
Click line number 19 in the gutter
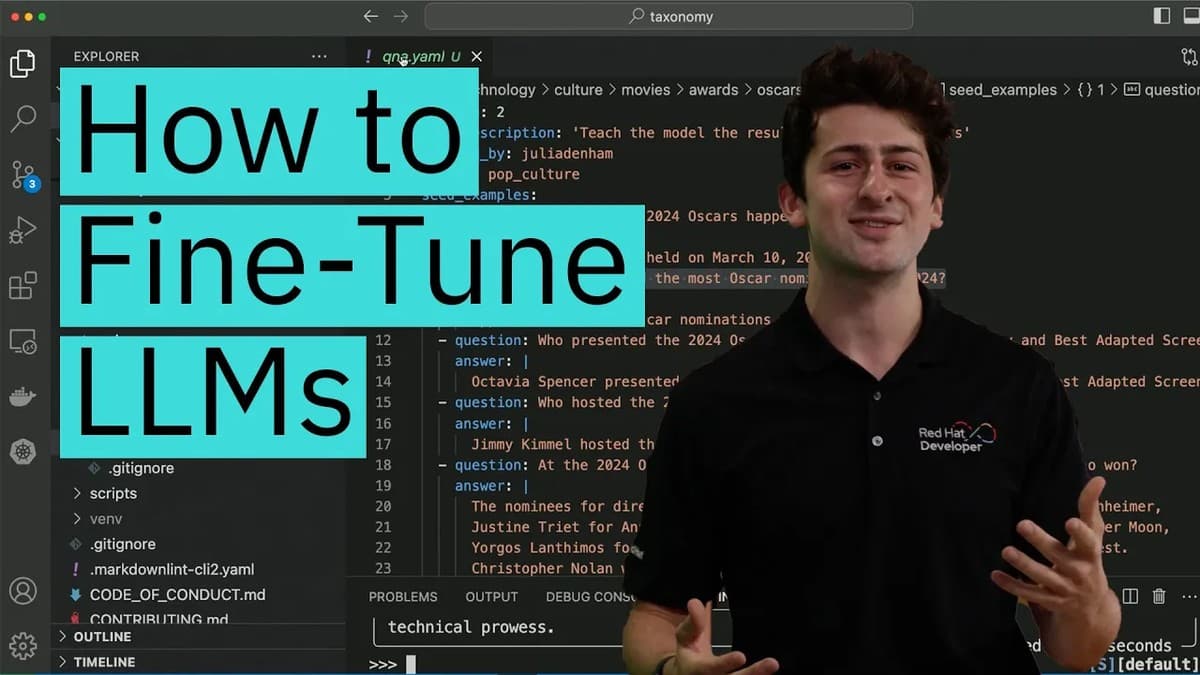pos(383,485)
